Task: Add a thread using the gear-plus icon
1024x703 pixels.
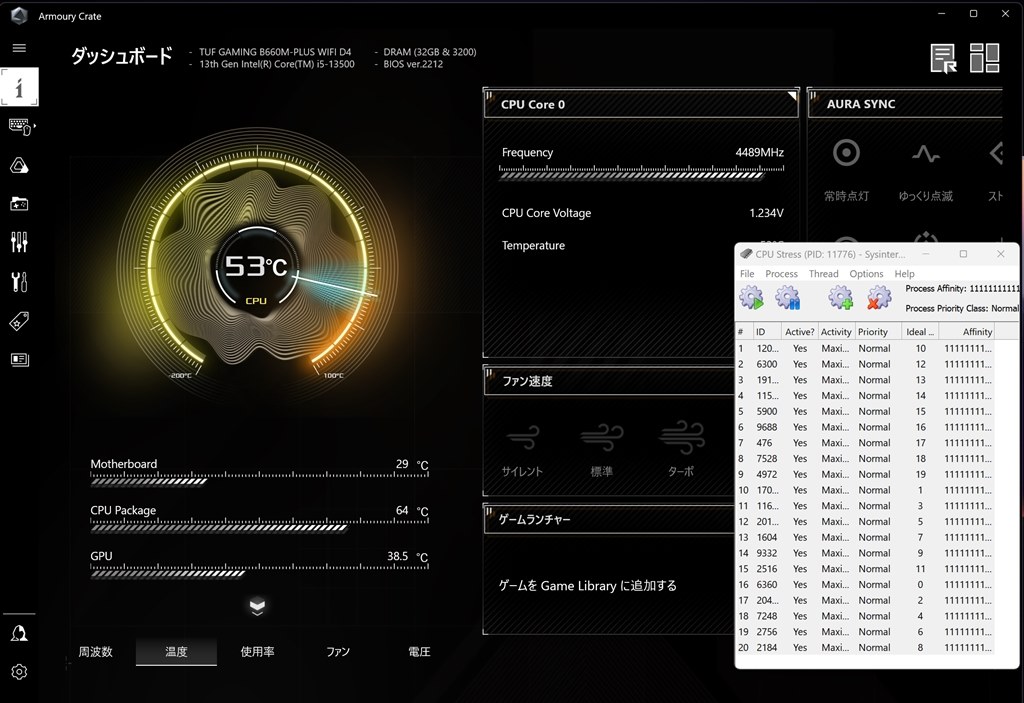Action: 840,296
